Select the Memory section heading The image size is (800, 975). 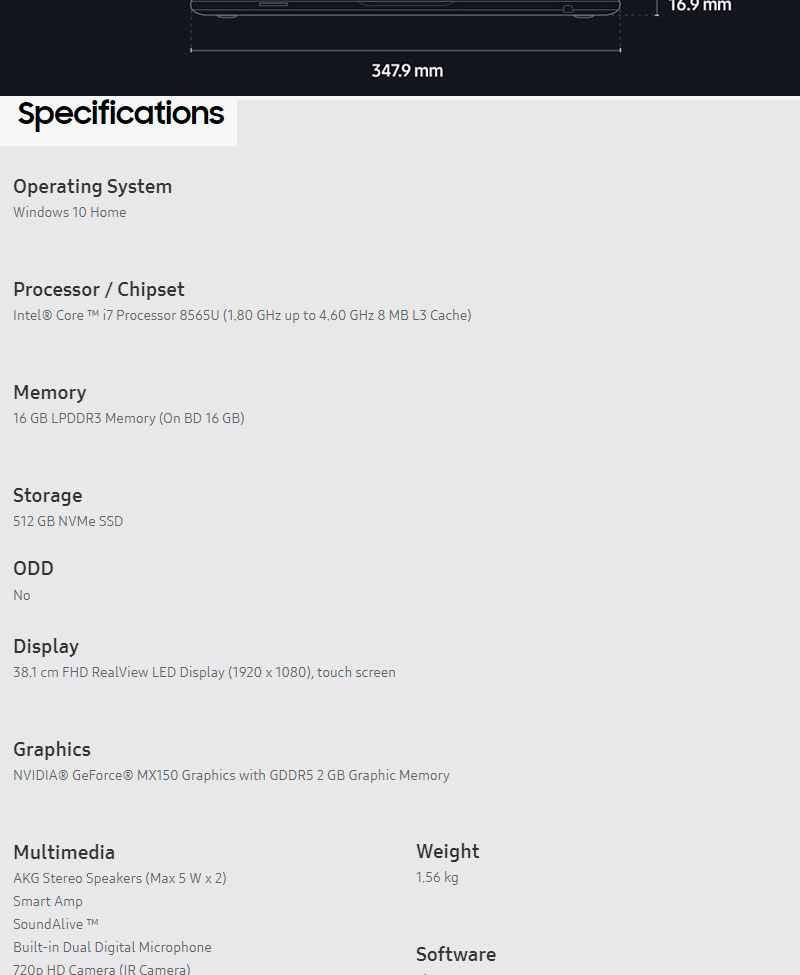(49, 393)
